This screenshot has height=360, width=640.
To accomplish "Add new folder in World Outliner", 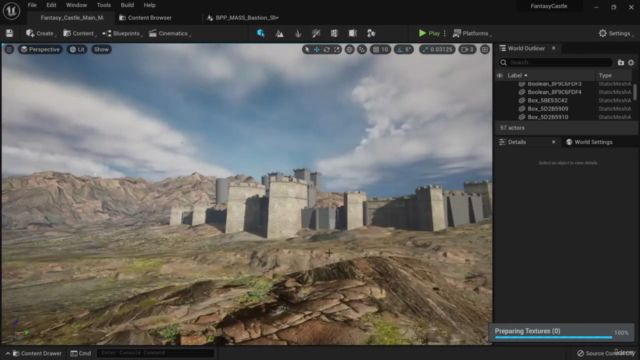I will click(621, 62).
